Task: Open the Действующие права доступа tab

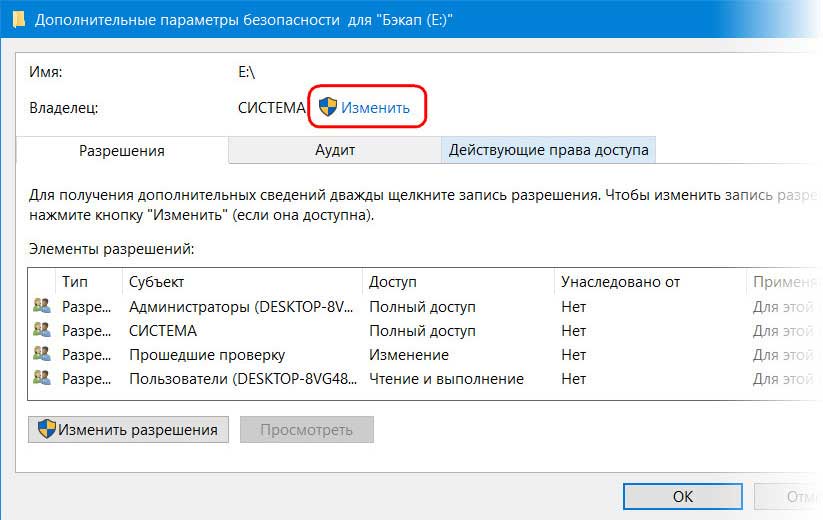Action: point(548,150)
